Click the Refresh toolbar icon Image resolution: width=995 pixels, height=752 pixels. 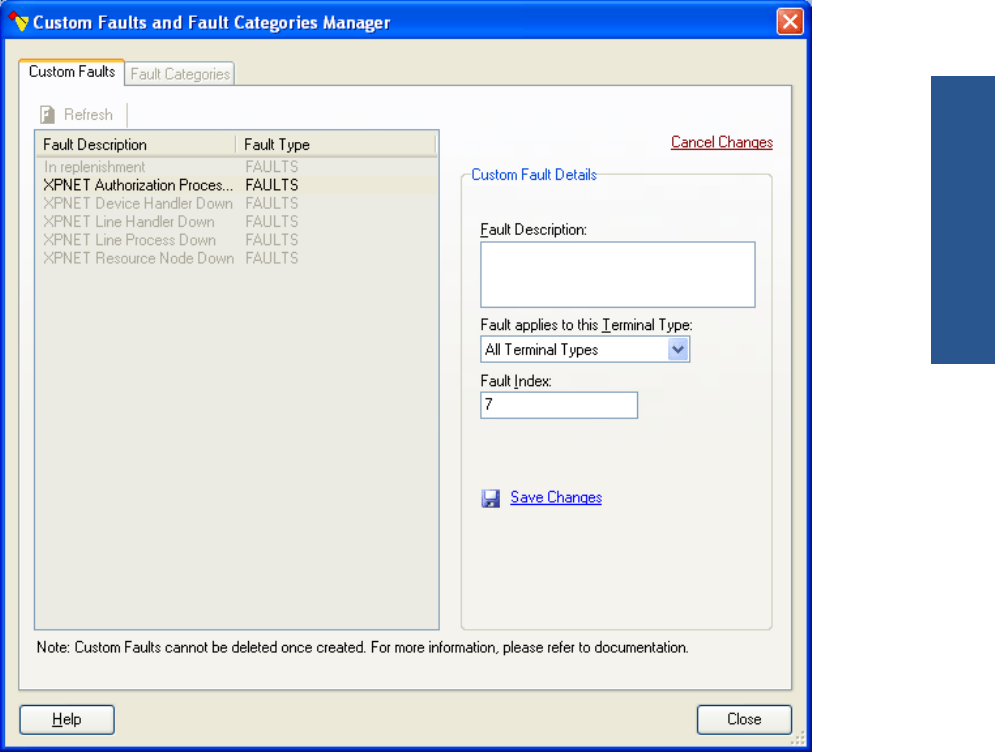point(47,115)
